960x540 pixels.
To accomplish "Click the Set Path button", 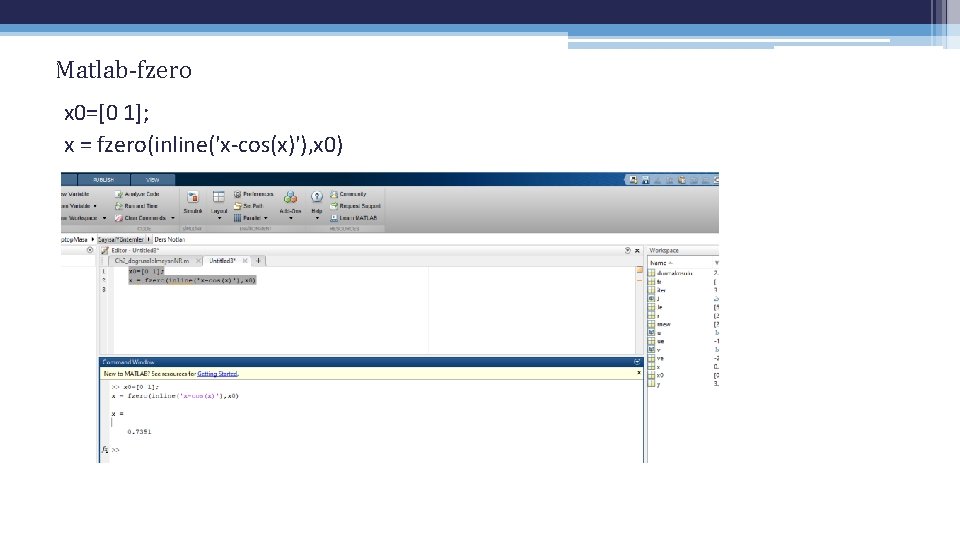I will coord(248,206).
